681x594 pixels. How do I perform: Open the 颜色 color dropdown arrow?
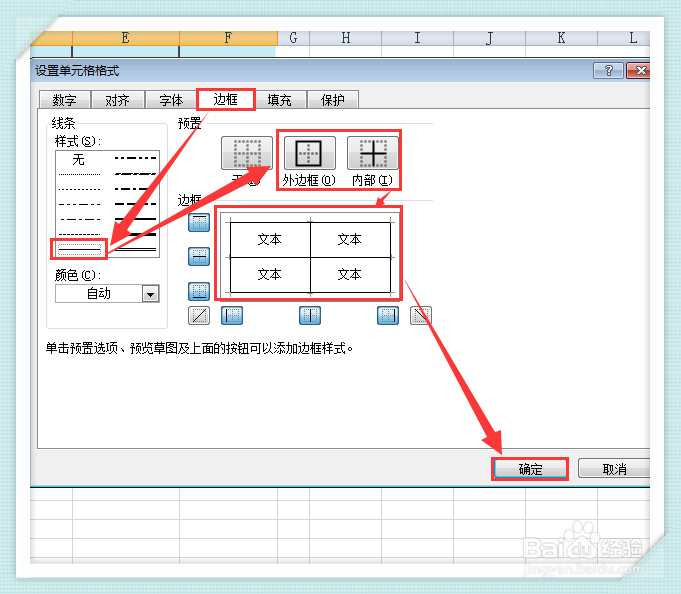(x=151, y=294)
